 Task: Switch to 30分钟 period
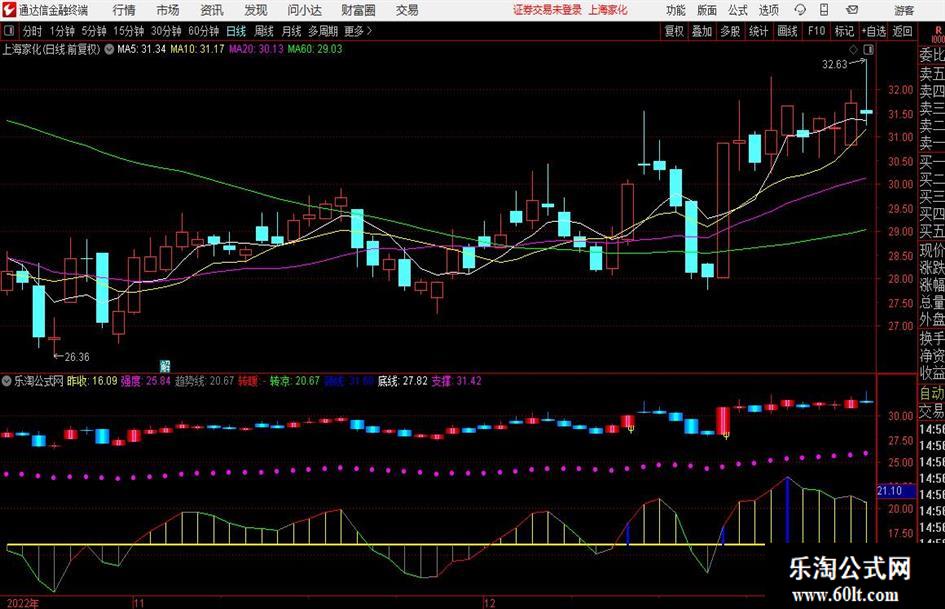click(x=166, y=31)
